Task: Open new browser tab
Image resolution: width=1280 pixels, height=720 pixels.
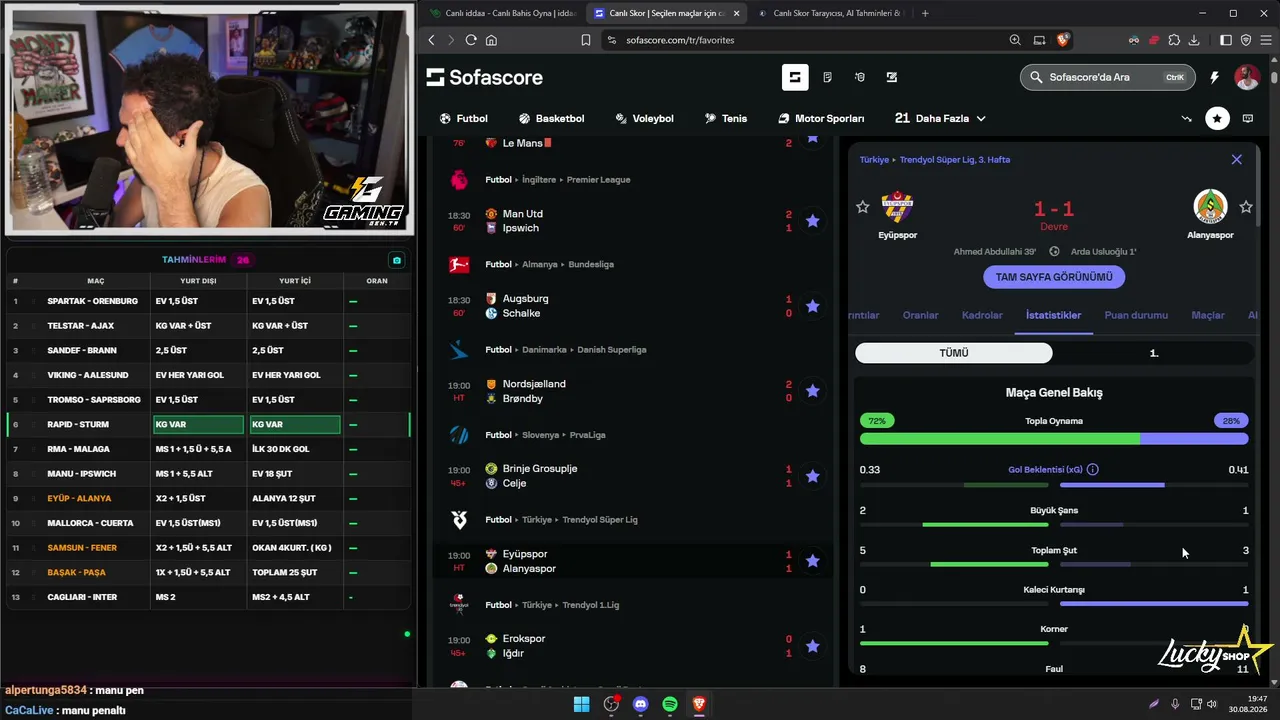Action: (925, 13)
